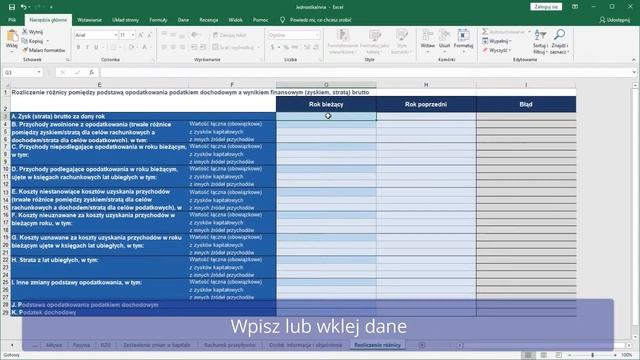The height and width of the screenshot is (360, 640).
Task: Open the Rachunek przepływów sheet tab
Action: (x=230, y=345)
